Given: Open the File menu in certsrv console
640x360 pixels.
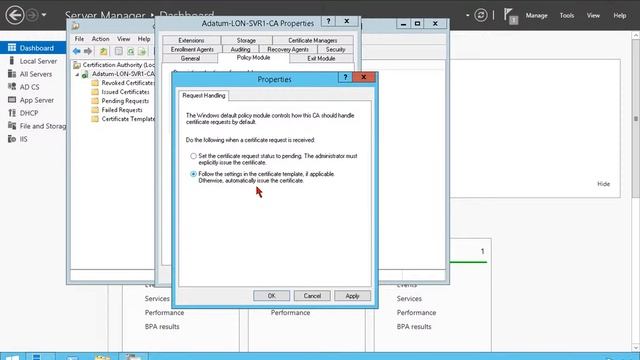Looking at the screenshot, I should (79, 39).
